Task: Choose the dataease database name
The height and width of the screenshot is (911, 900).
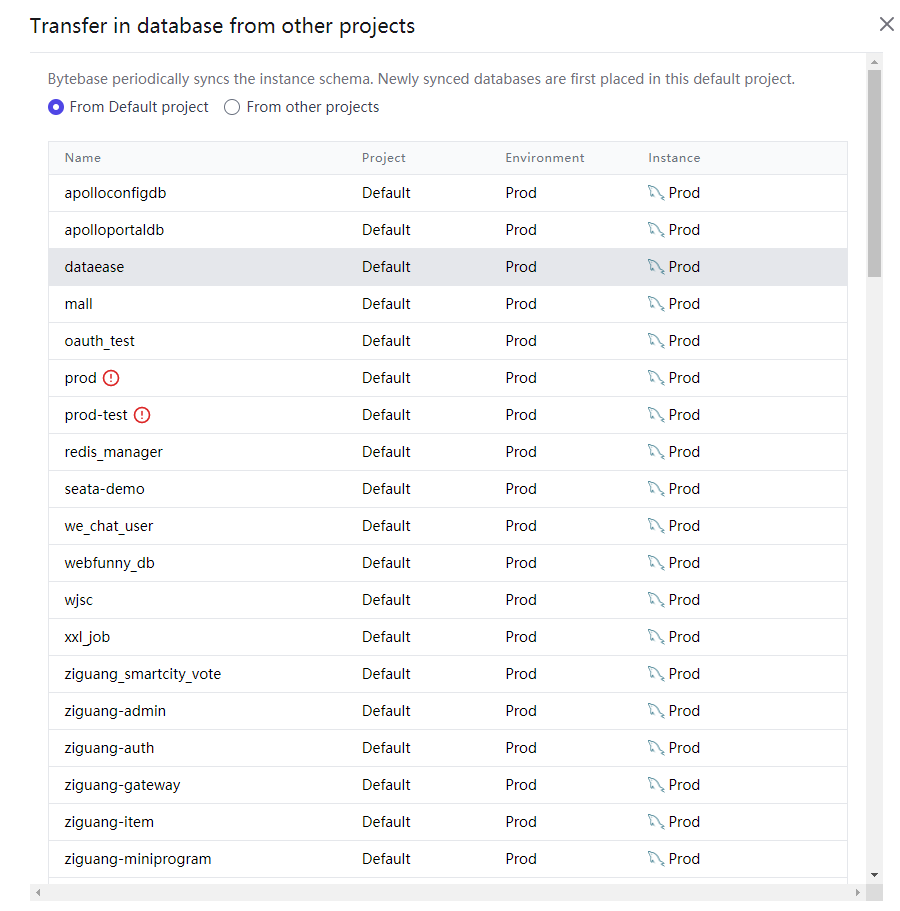Action: [94, 267]
